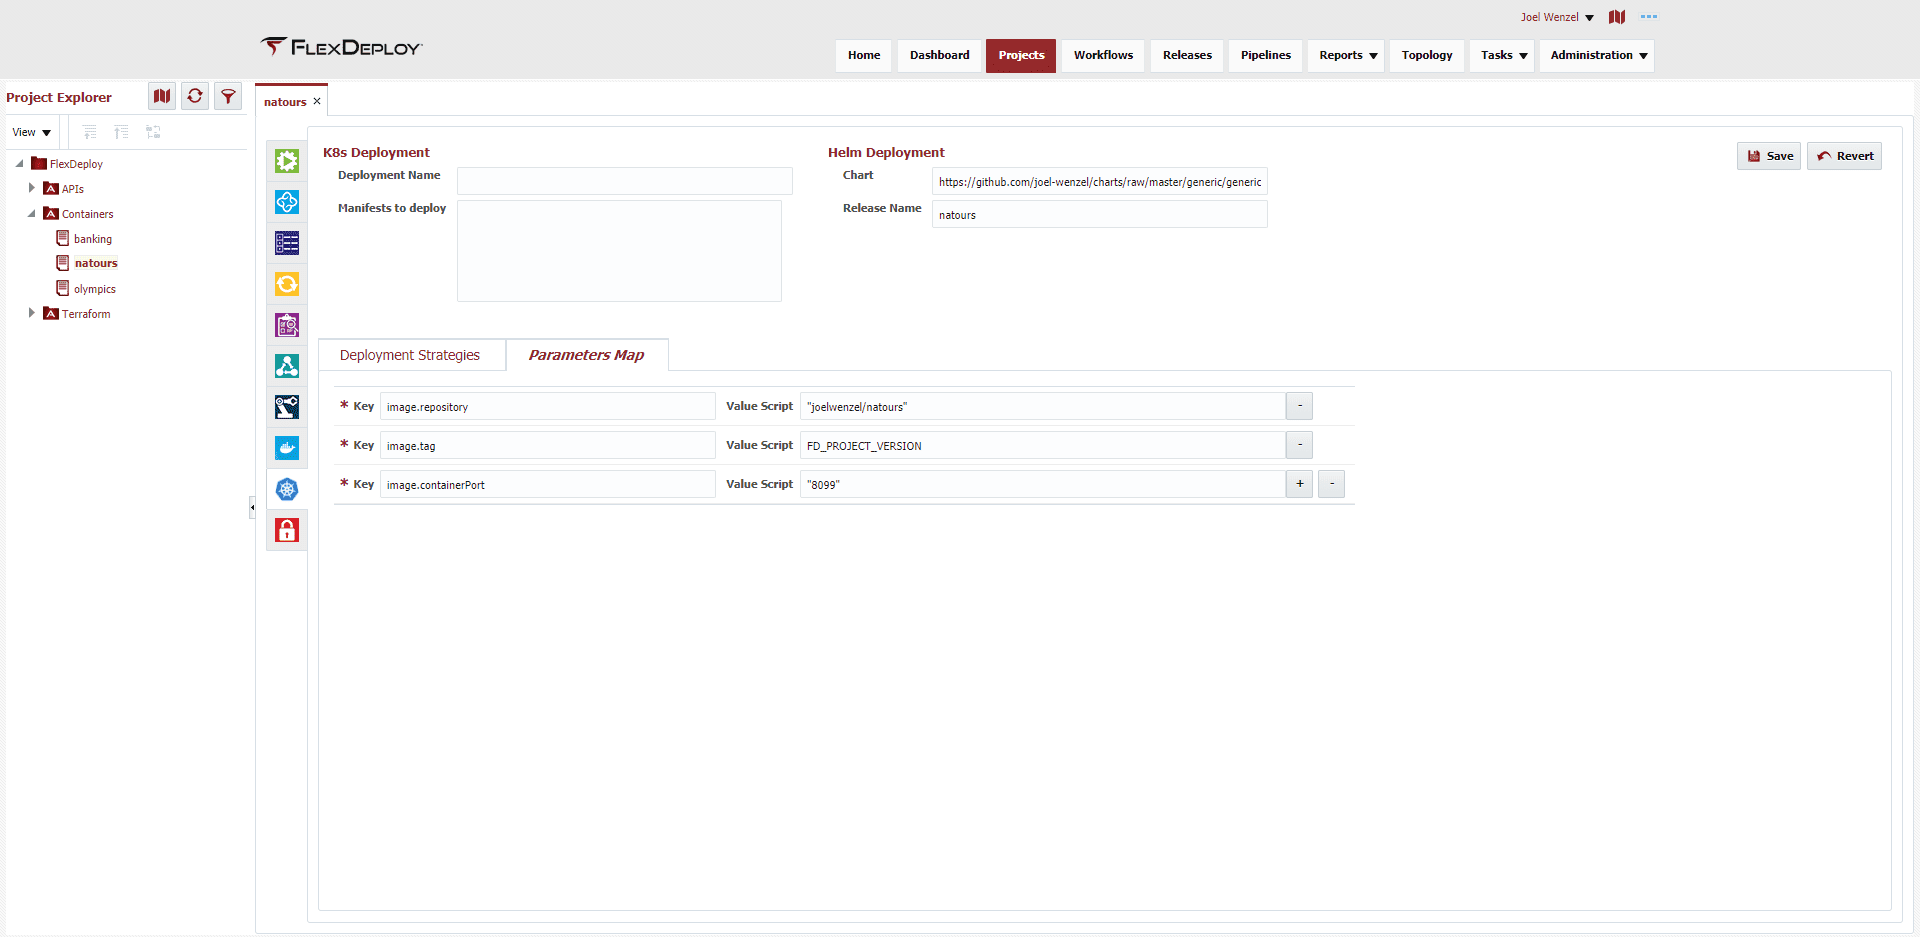Select banking in the project tree
The image size is (1920, 937).
(93, 239)
